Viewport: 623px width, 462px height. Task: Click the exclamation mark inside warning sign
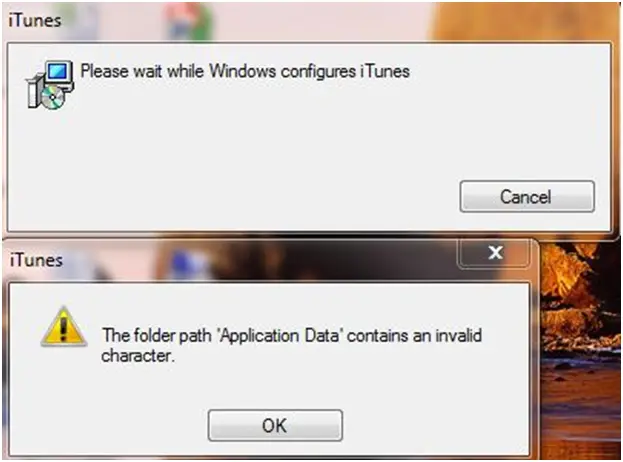[64, 328]
